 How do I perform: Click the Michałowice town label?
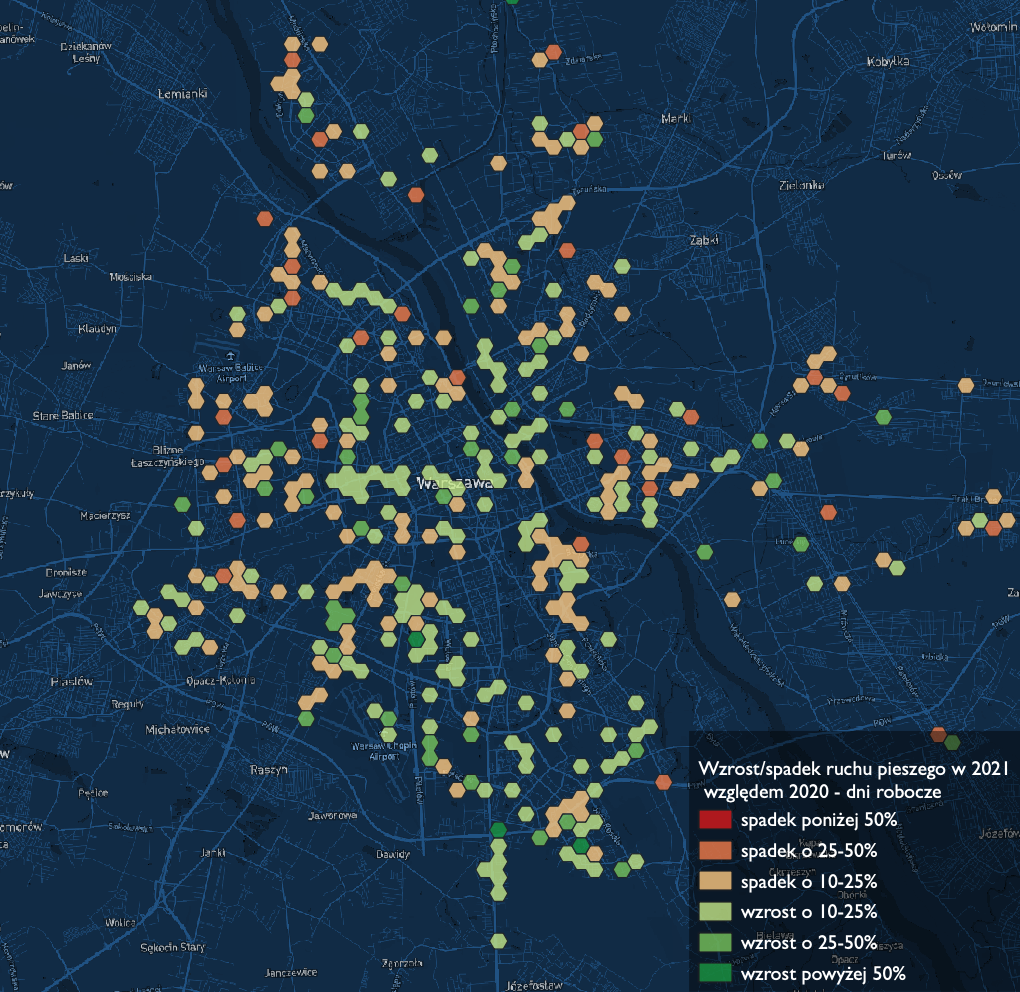[179, 730]
